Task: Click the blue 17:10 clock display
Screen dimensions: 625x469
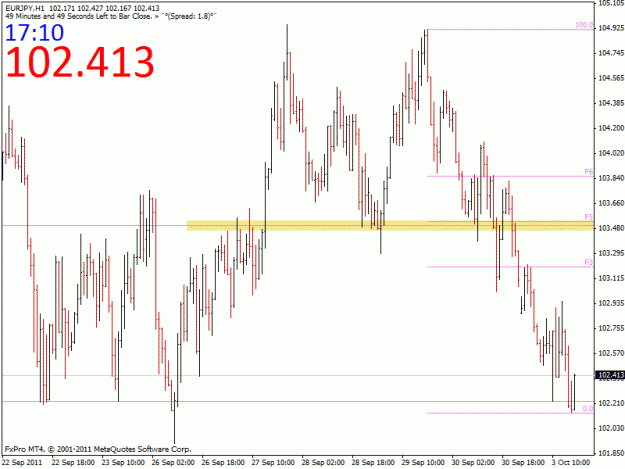Action: 34,33
